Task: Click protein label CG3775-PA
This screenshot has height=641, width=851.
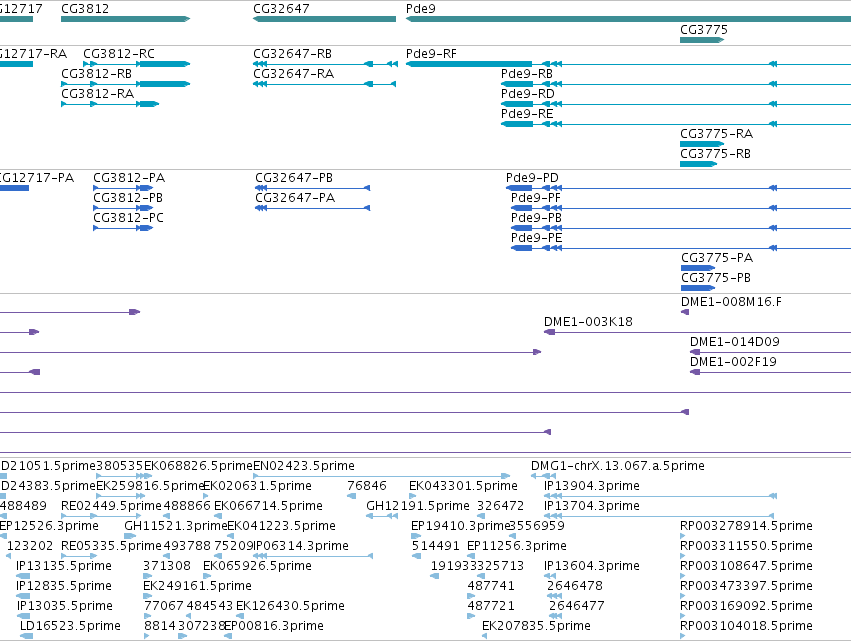Action: (717, 258)
